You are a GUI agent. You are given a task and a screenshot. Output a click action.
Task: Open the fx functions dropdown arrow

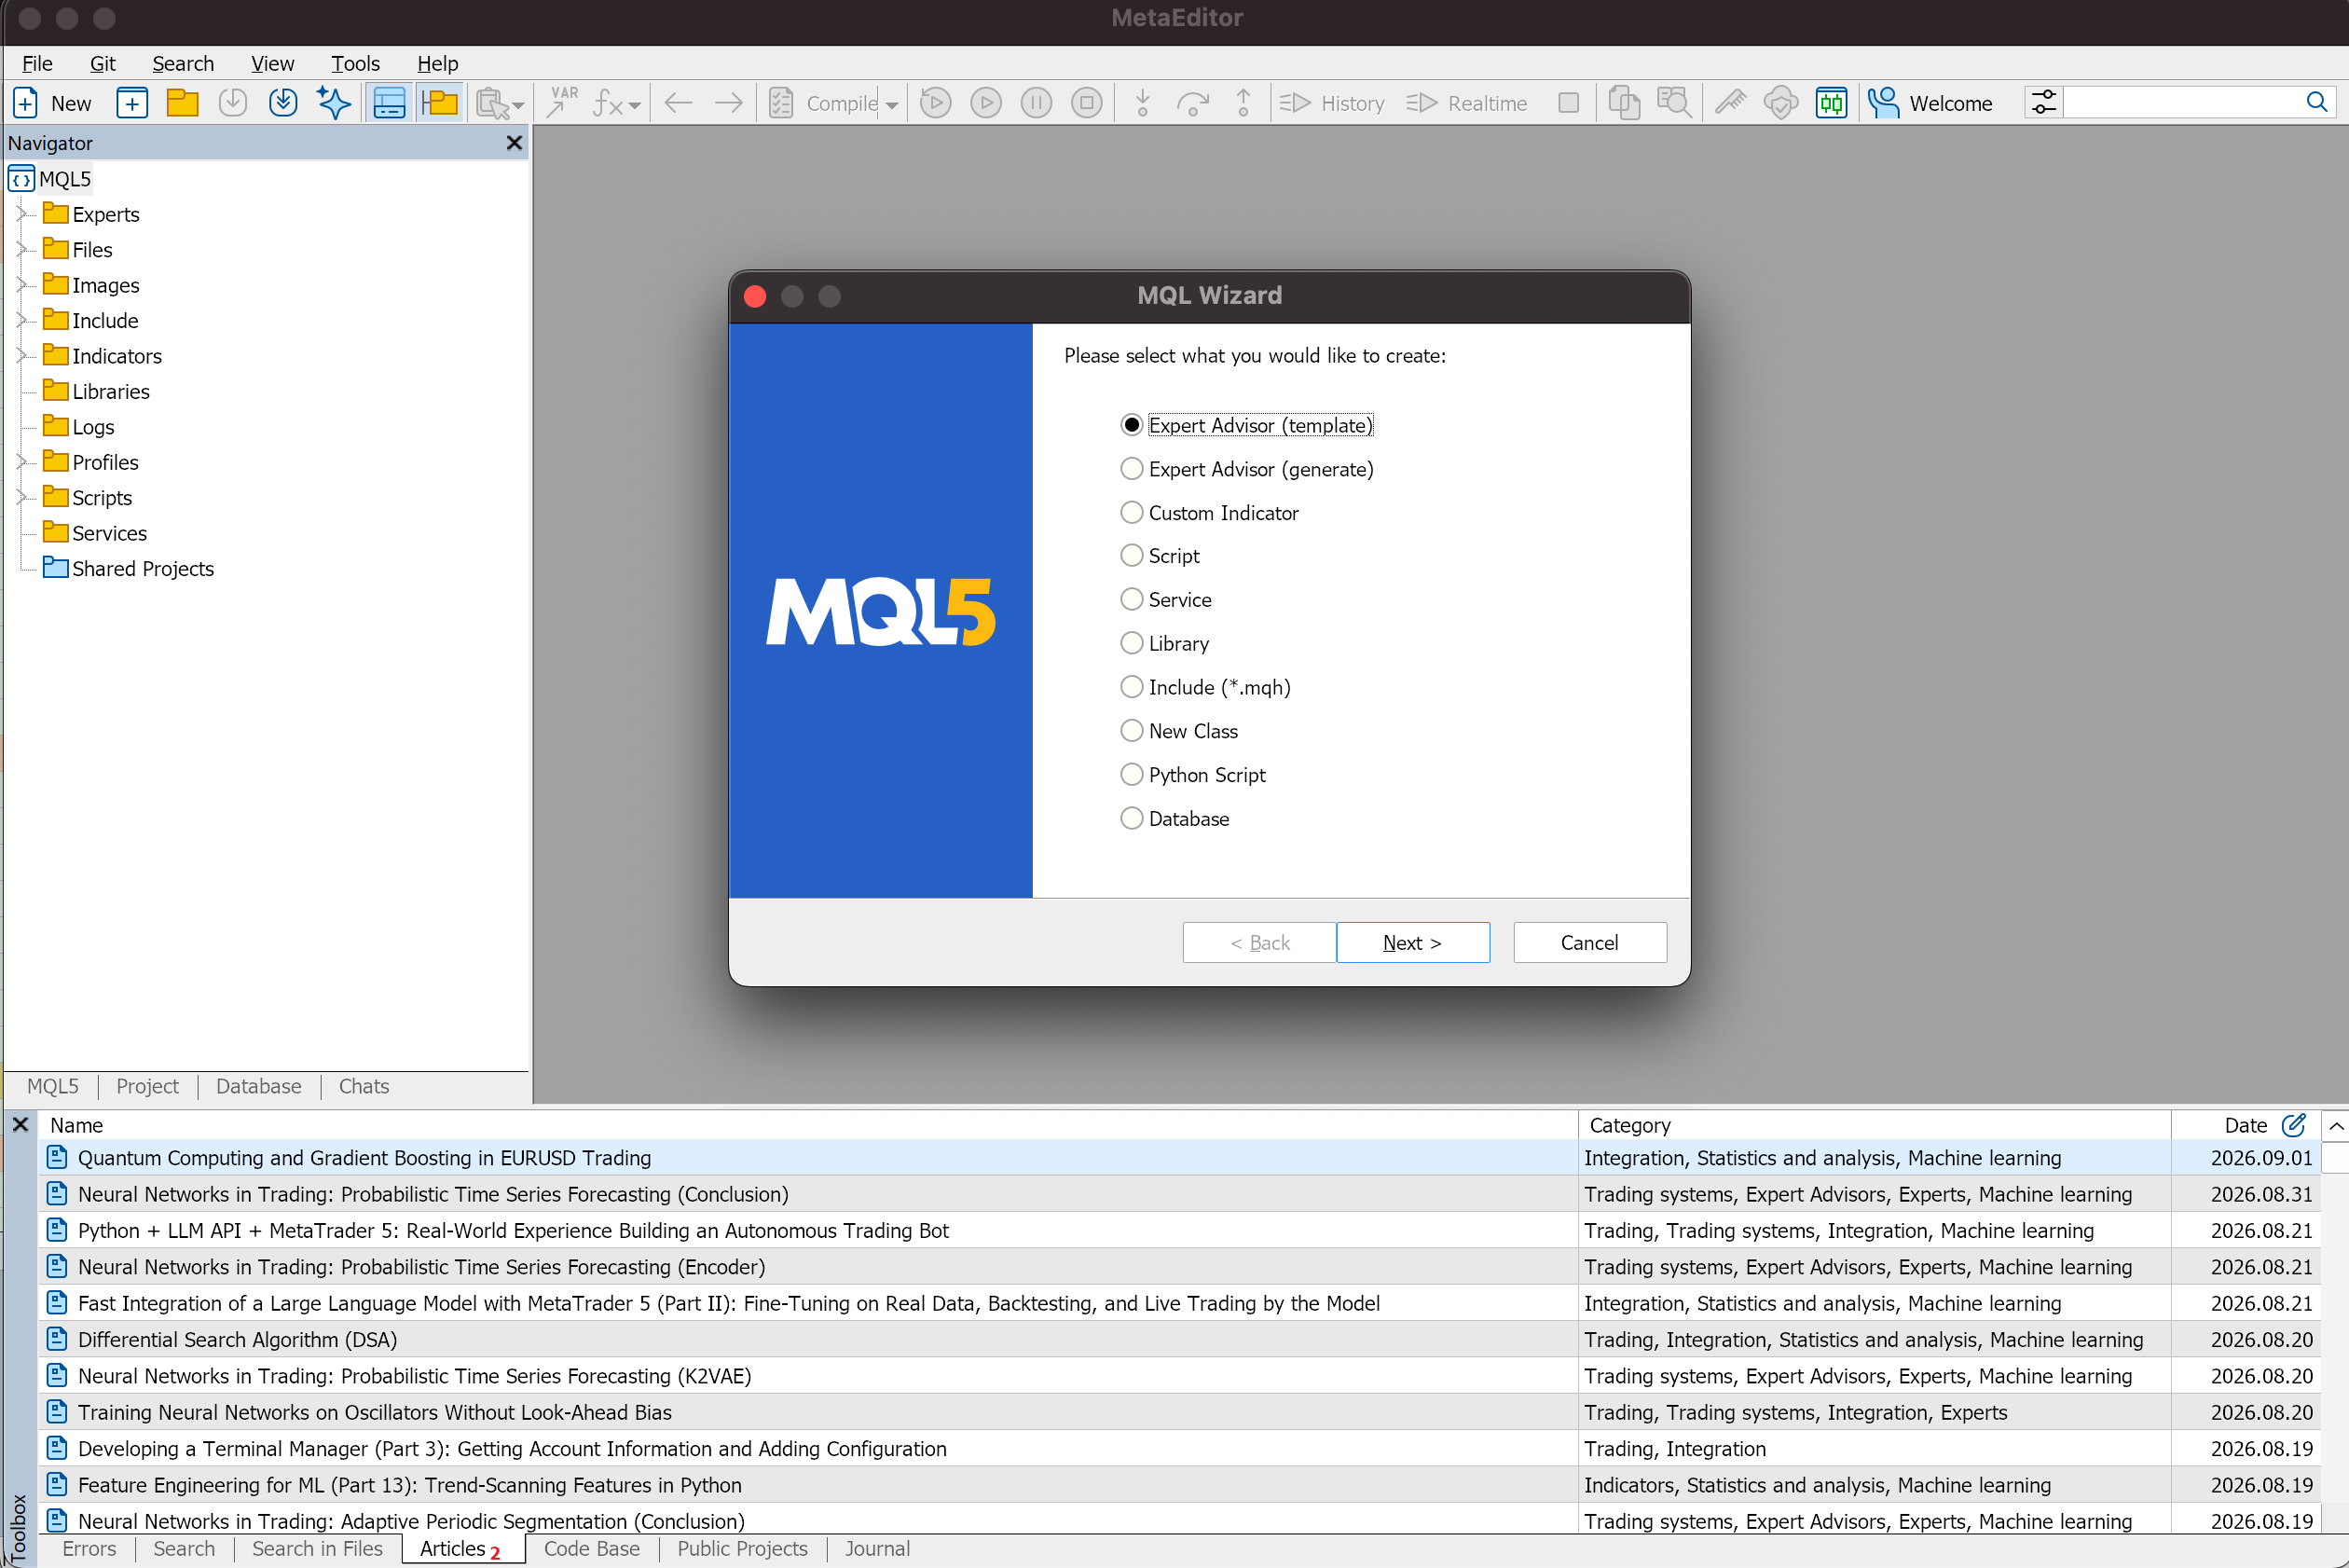[x=635, y=104]
